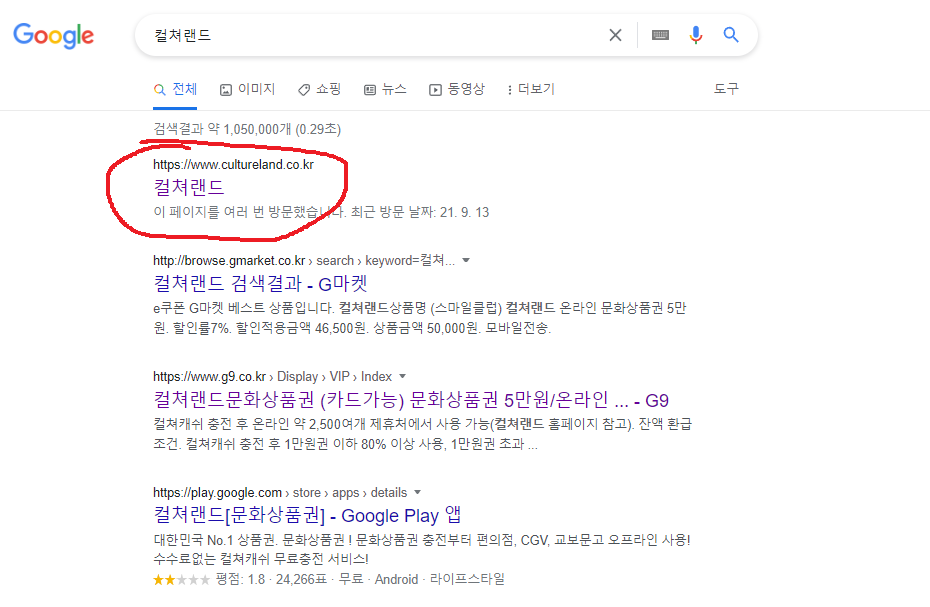Open the 컬쳐랜드 official site result
Screen dimensions: 930x607
pyautogui.click(x=189, y=187)
